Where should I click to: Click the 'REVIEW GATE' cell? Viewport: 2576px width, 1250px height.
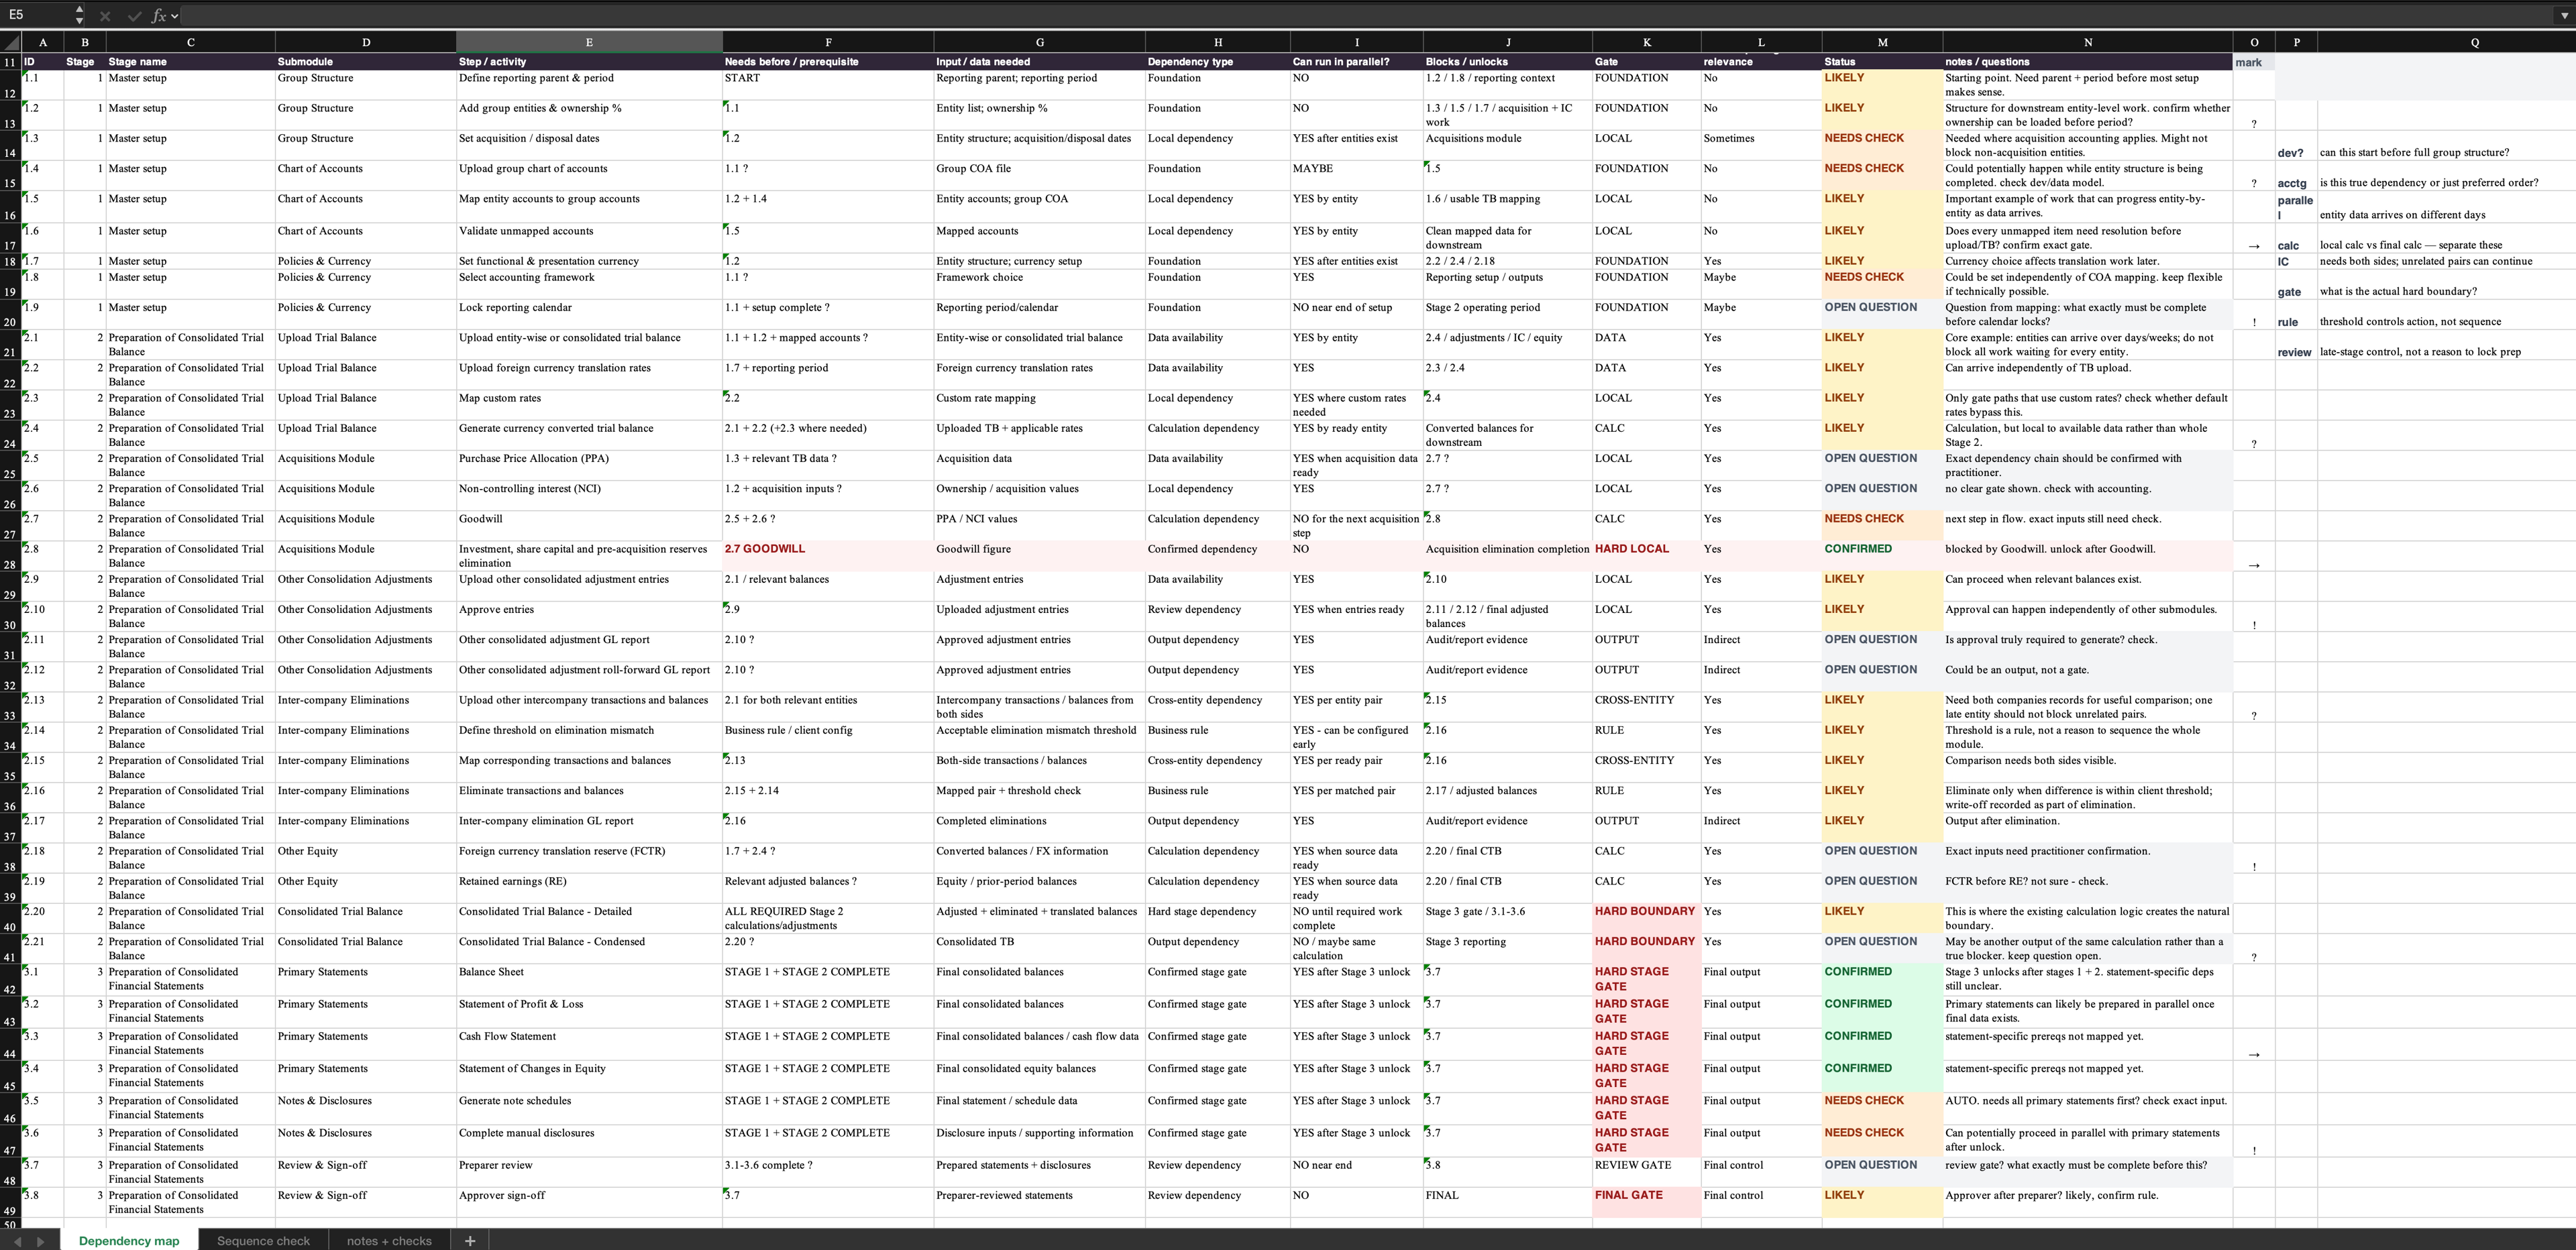(x=1646, y=1172)
